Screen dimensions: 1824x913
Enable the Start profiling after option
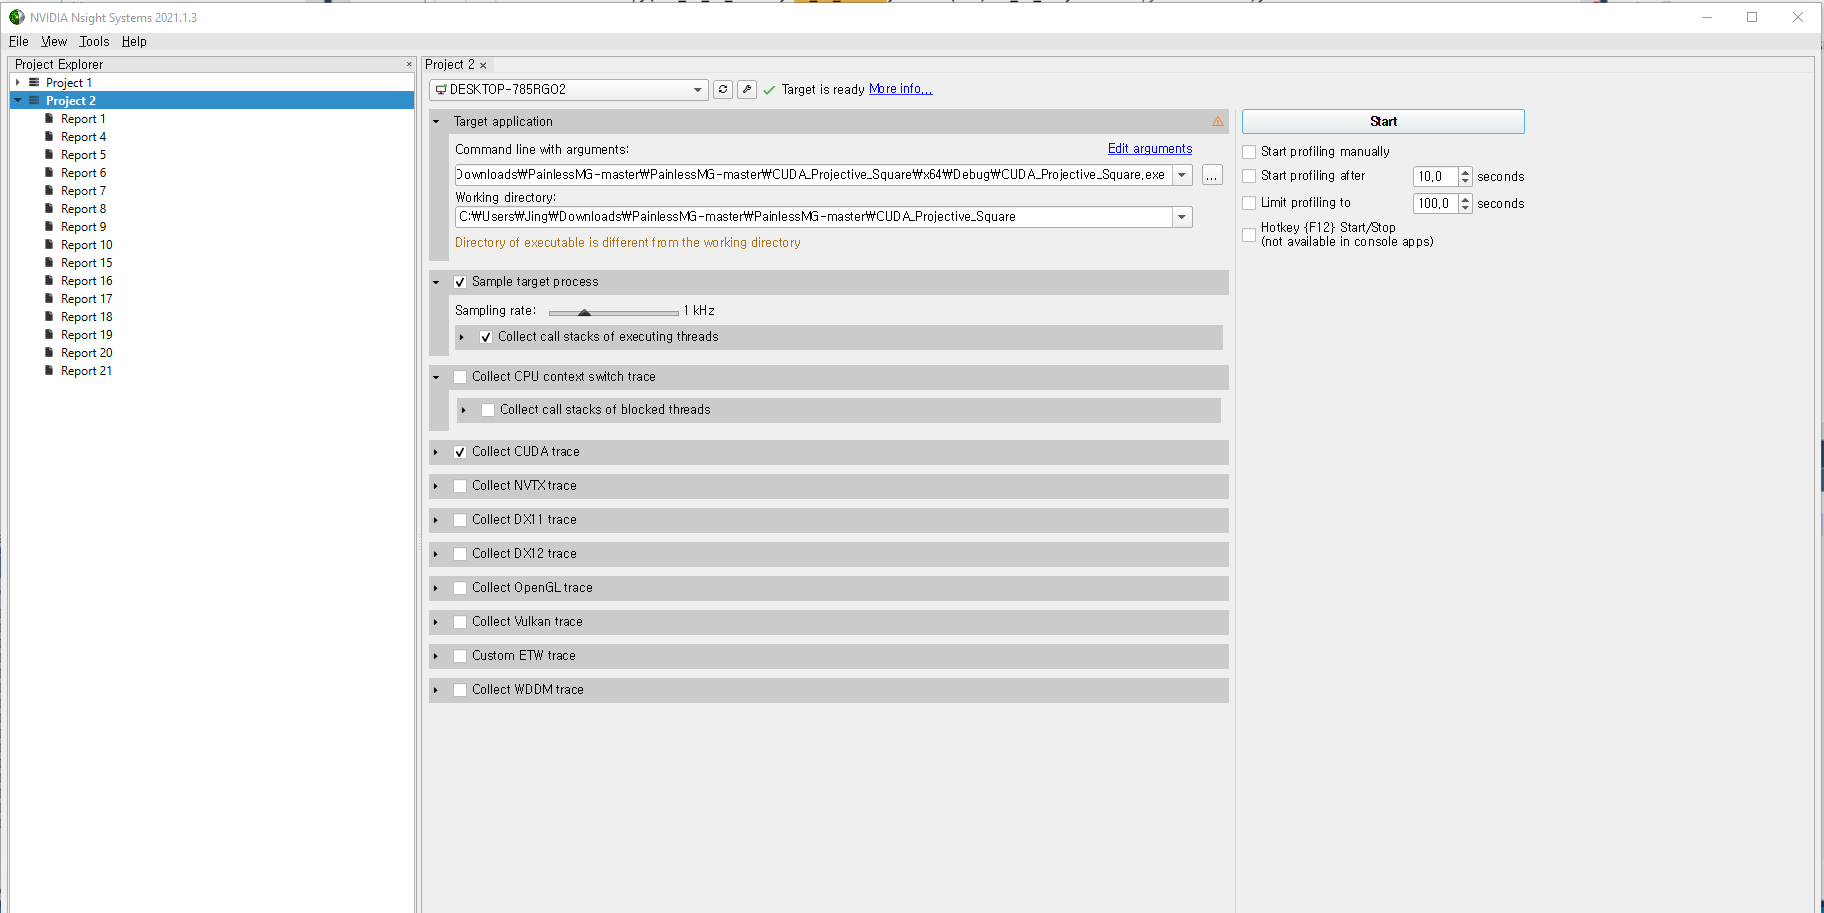coord(1249,176)
